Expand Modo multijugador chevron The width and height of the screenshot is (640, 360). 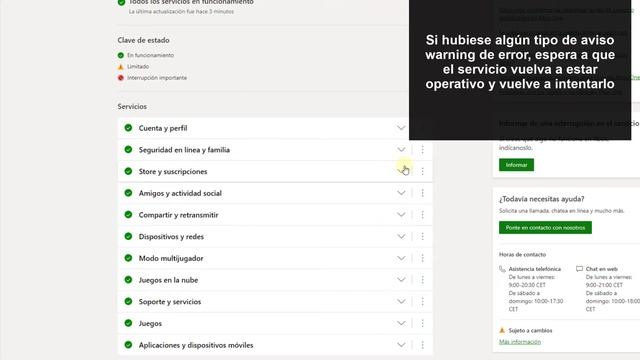tap(401, 258)
